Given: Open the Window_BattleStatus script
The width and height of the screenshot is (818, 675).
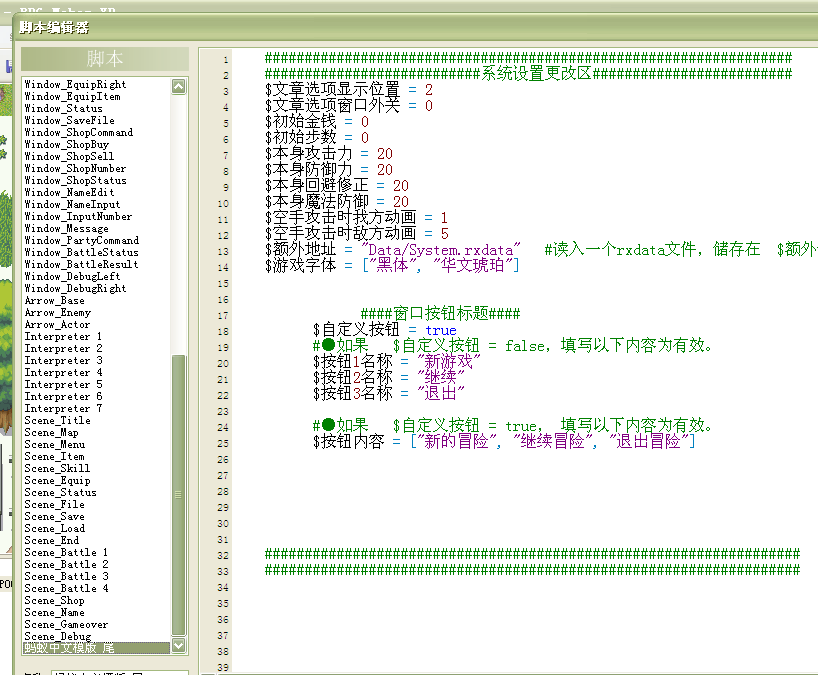Looking at the screenshot, I should 81,252.
